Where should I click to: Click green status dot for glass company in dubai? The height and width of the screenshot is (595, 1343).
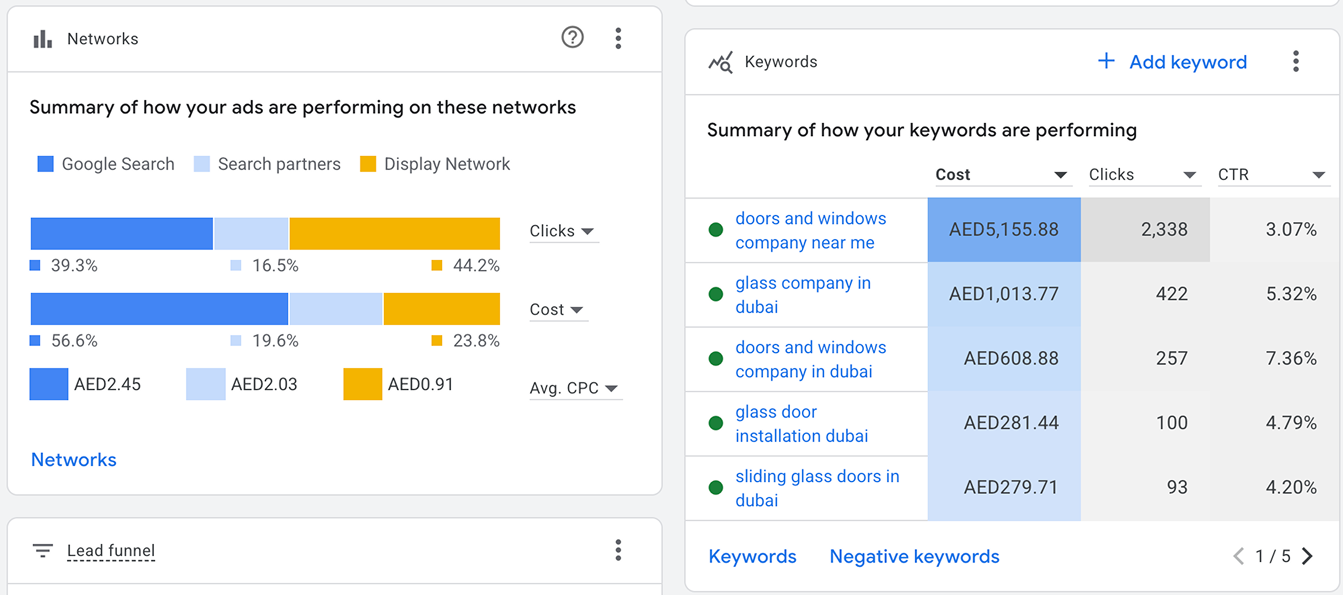click(716, 294)
